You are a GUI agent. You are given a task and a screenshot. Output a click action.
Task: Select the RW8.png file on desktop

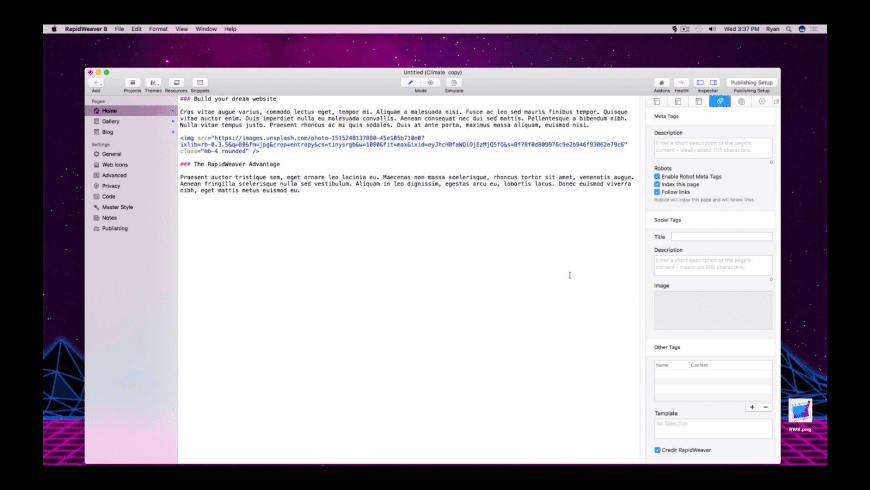pos(800,416)
